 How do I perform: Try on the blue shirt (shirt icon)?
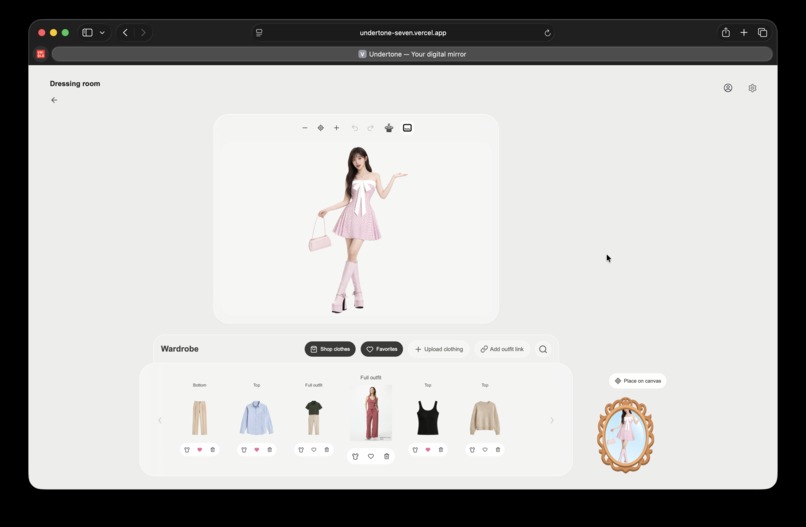pos(244,450)
